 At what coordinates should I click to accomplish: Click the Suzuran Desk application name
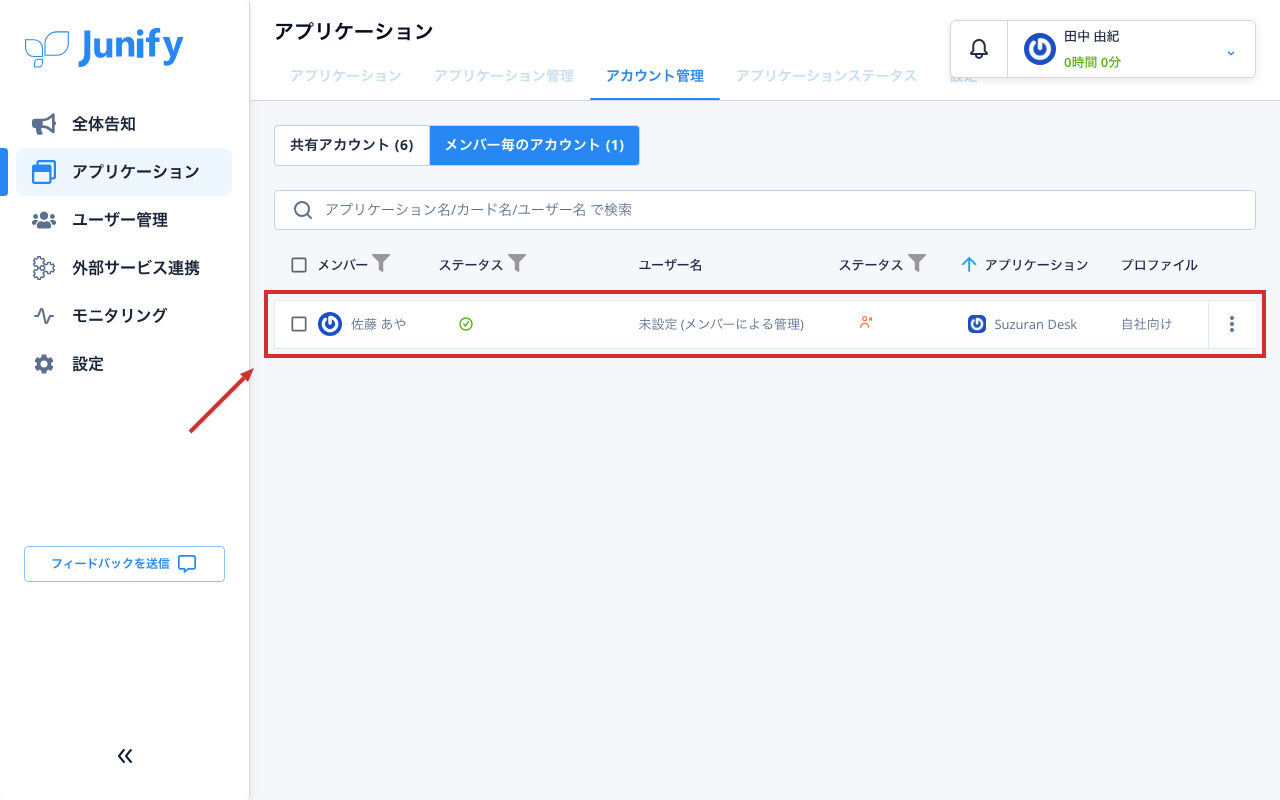(1036, 324)
